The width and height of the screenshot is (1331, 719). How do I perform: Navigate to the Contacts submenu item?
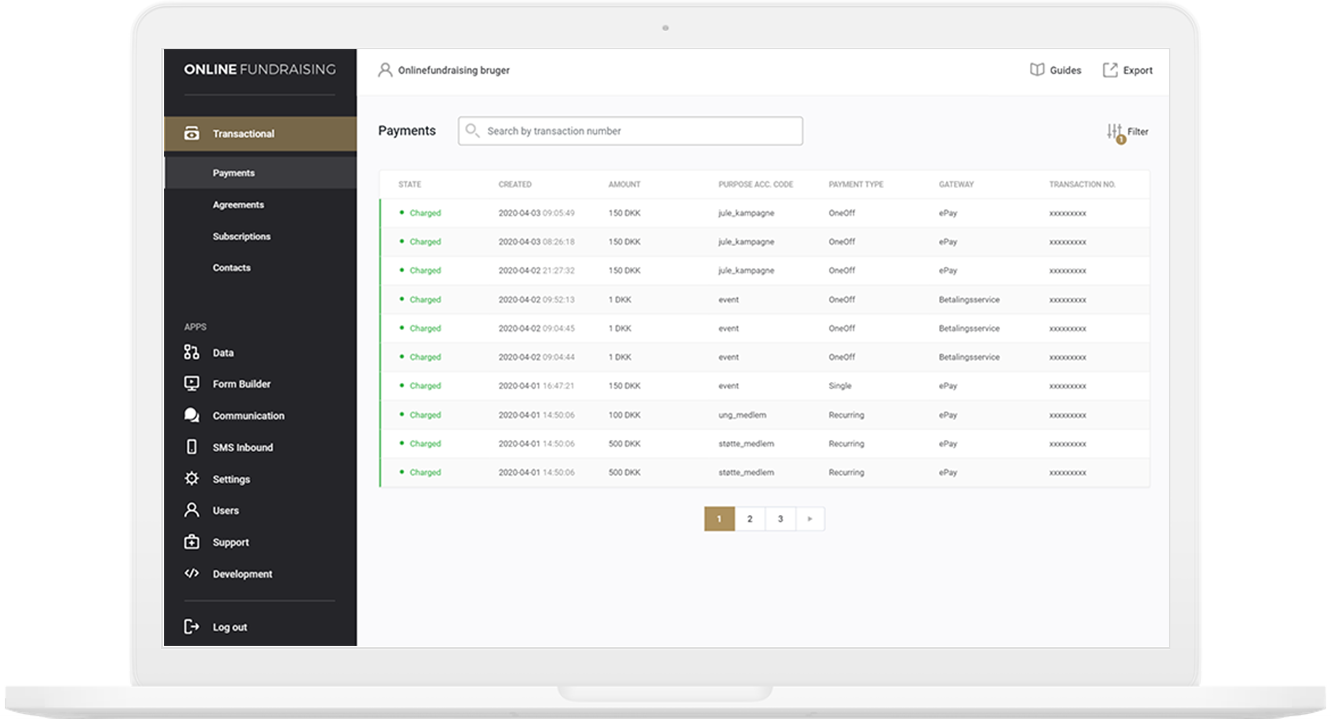click(x=231, y=268)
